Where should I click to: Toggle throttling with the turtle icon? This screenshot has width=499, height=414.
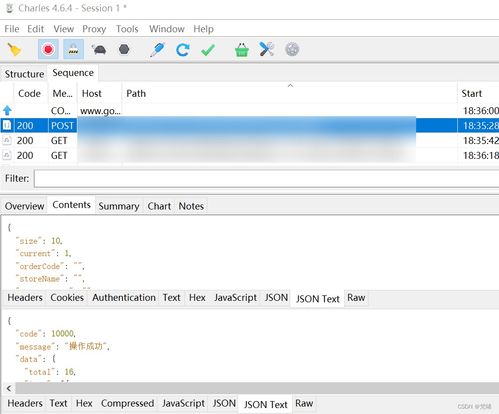tap(99, 50)
